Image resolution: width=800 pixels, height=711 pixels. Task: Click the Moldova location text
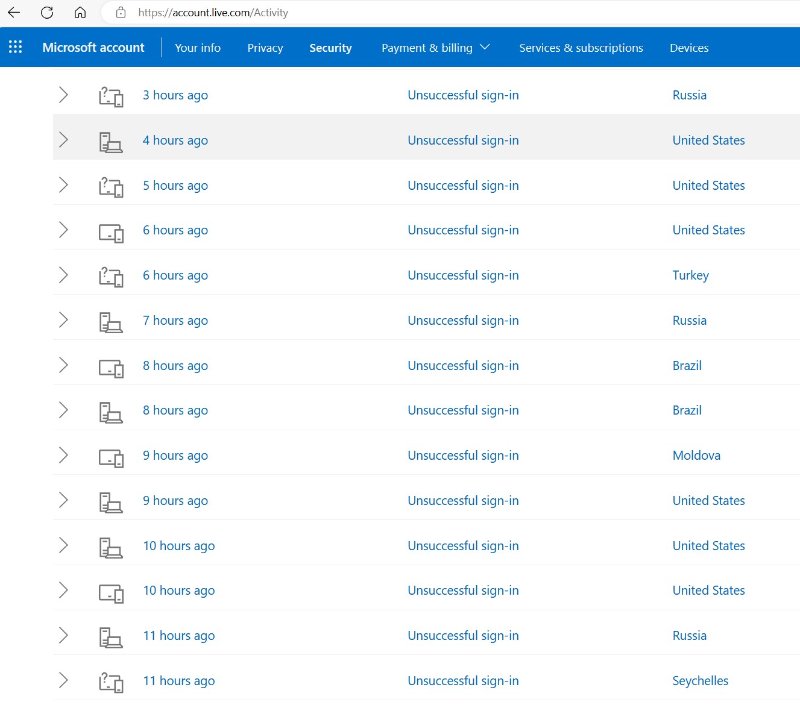tap(696, 455)
